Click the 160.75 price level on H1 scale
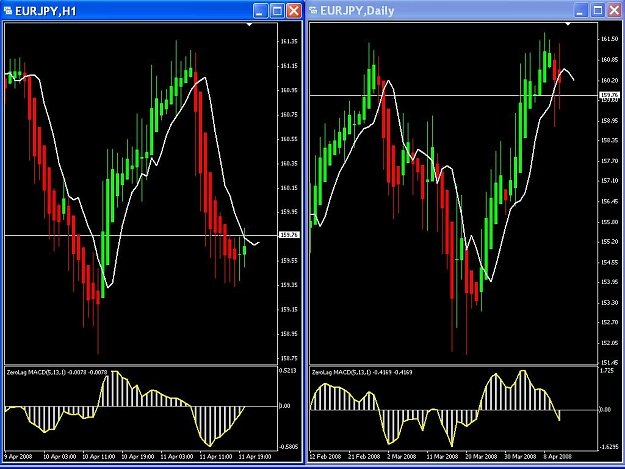 click(289, 115)
